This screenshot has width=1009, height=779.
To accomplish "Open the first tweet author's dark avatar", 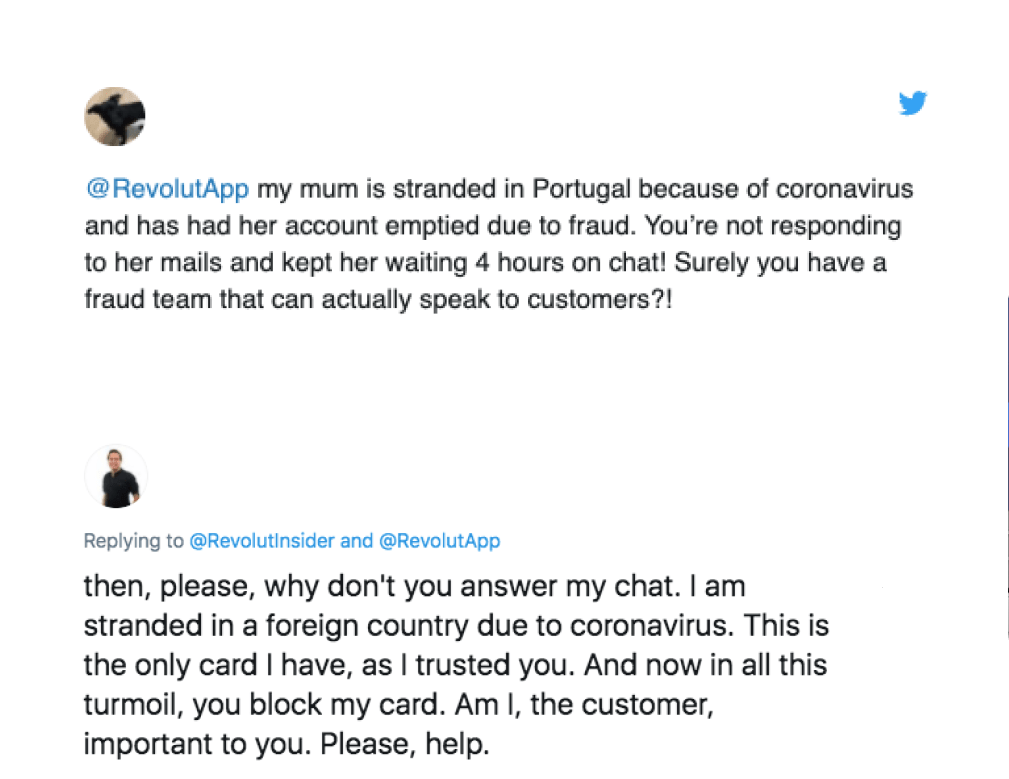I will coord(115,117).
